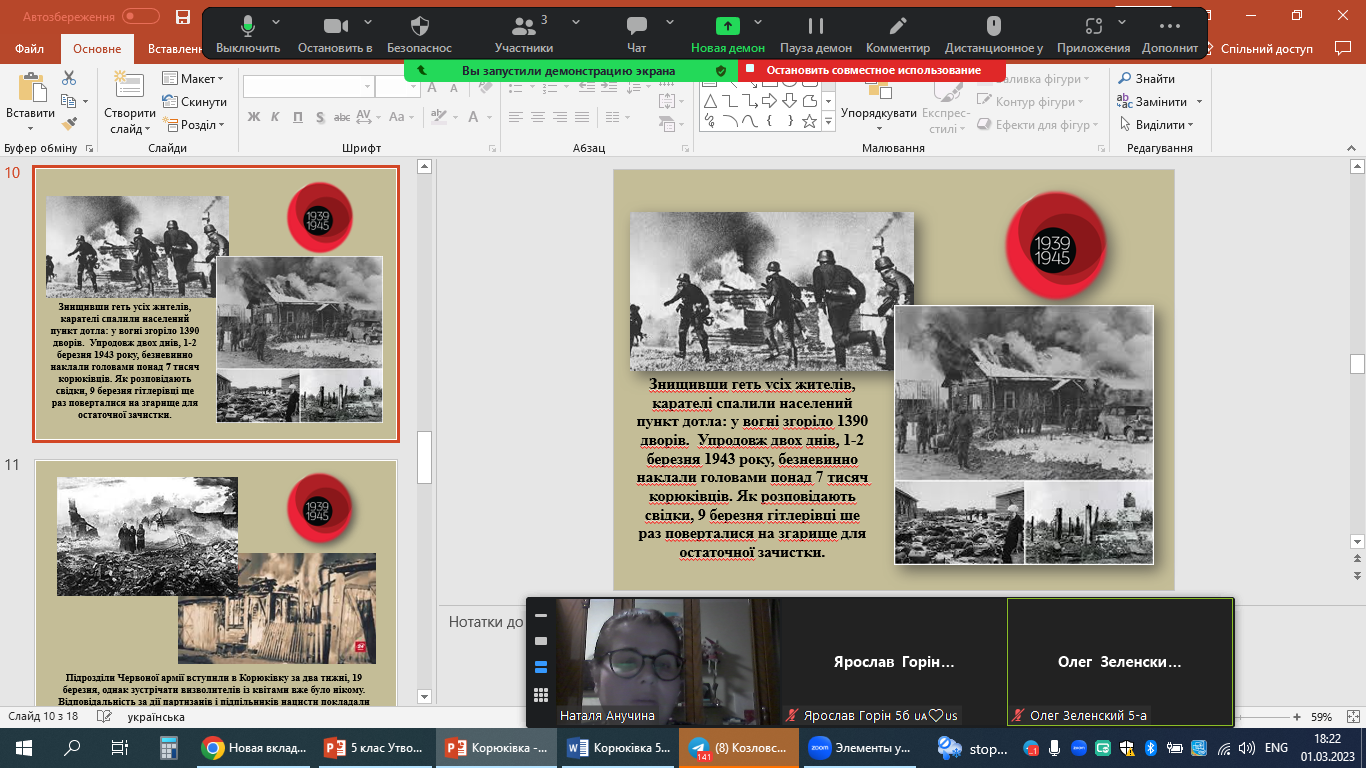
Task: Open the Створити слайд dropdown arrow
Action: click(x=147, y=129)
